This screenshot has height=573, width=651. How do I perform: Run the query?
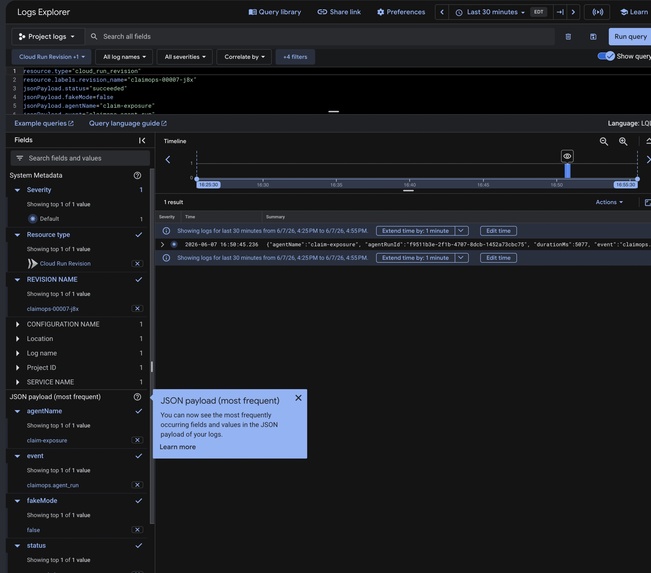(630, 37)
